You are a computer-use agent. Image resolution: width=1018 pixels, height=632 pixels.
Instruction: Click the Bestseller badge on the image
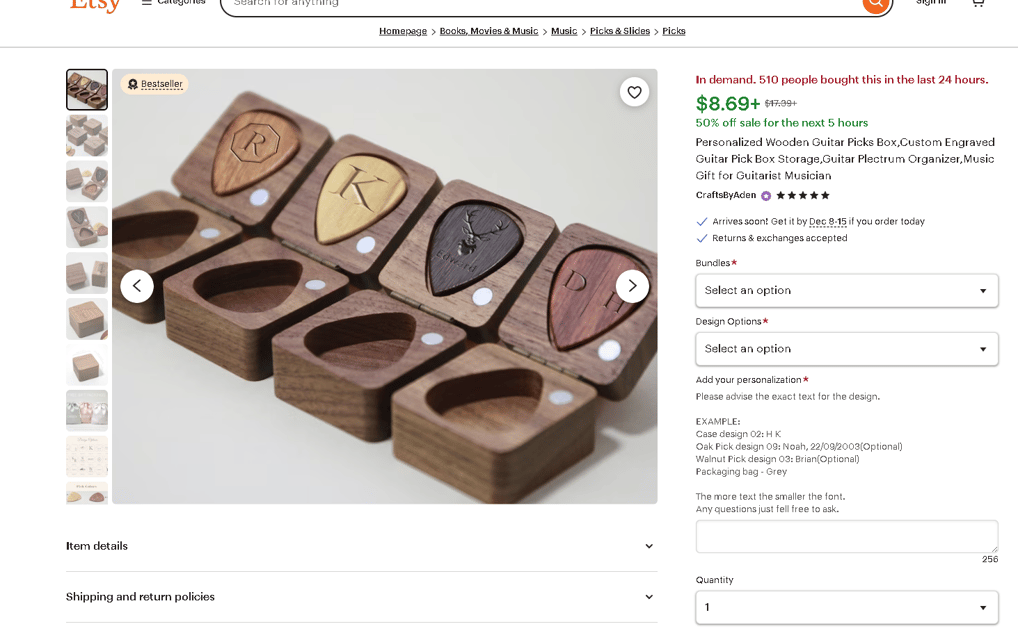pyautogui.click(x=155, y=84)
